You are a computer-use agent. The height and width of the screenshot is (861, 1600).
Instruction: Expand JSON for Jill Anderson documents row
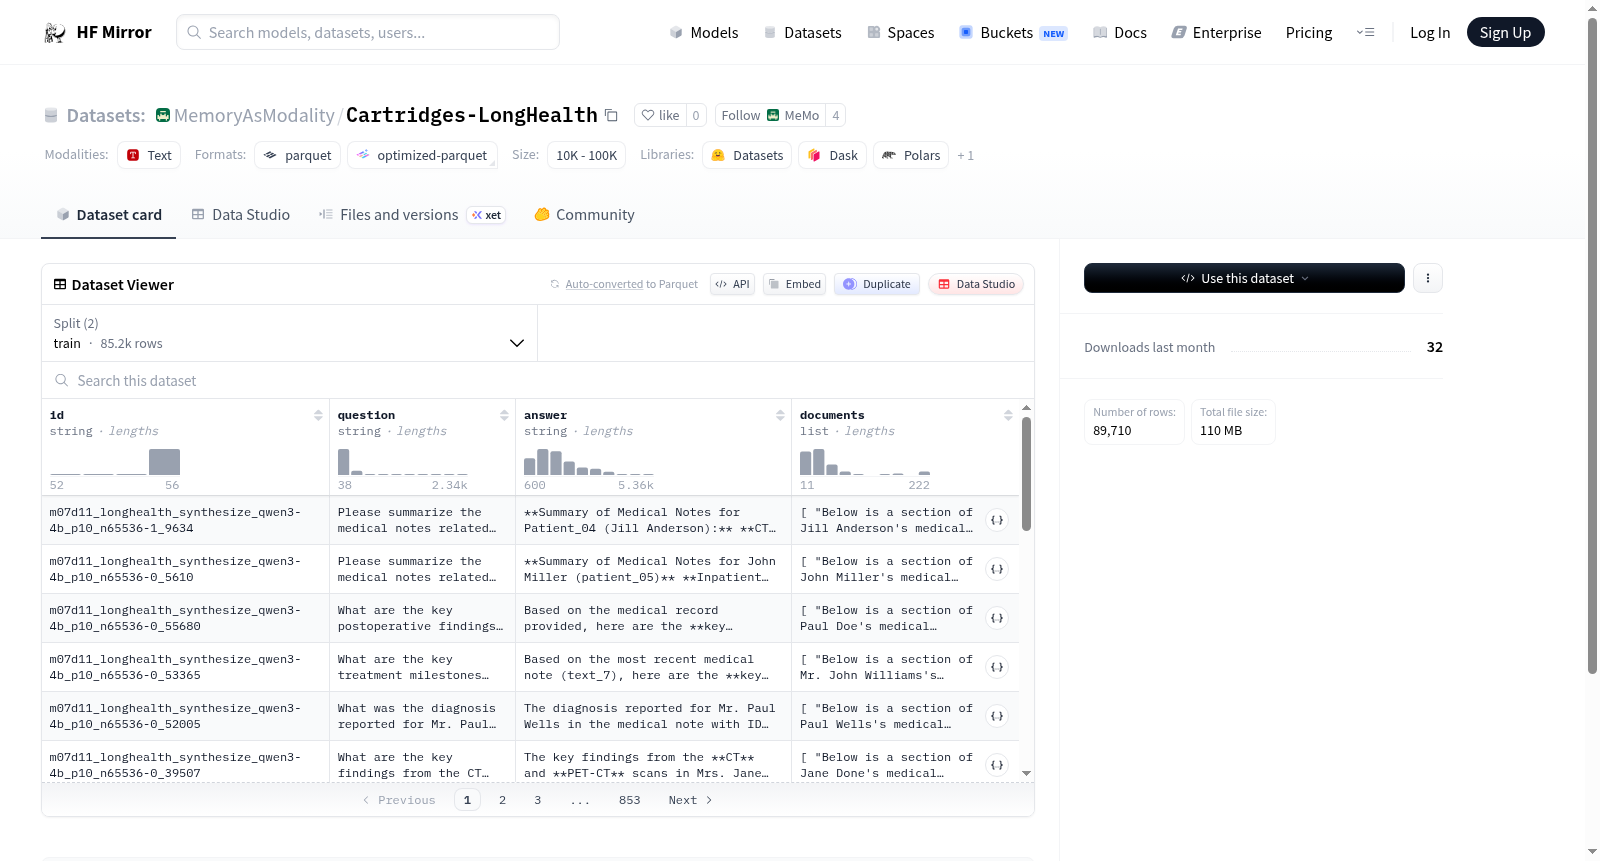coord(997,520)
